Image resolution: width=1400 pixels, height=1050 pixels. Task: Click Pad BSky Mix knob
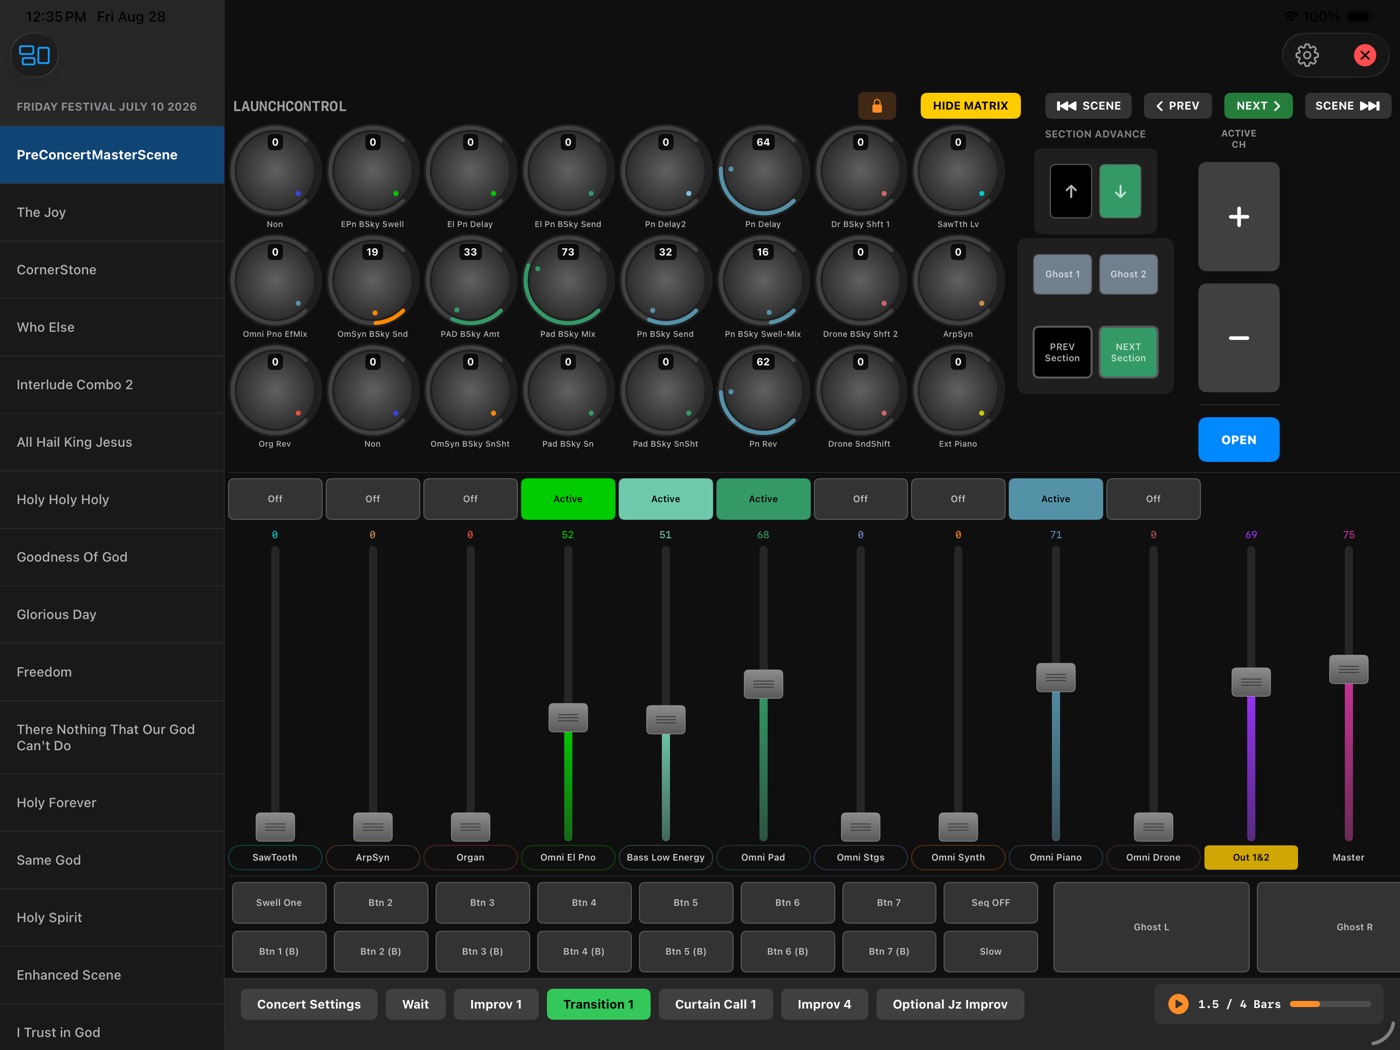[x=568, y=281]
